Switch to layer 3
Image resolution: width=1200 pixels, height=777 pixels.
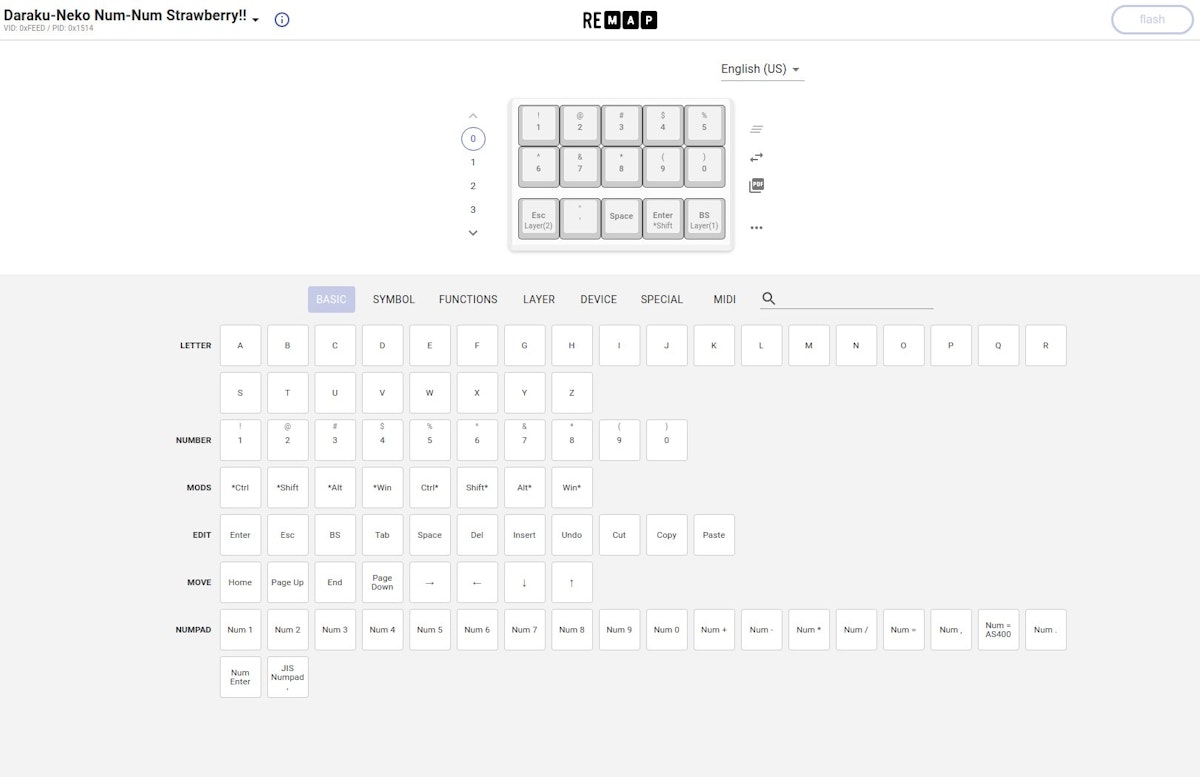(473, 210)
